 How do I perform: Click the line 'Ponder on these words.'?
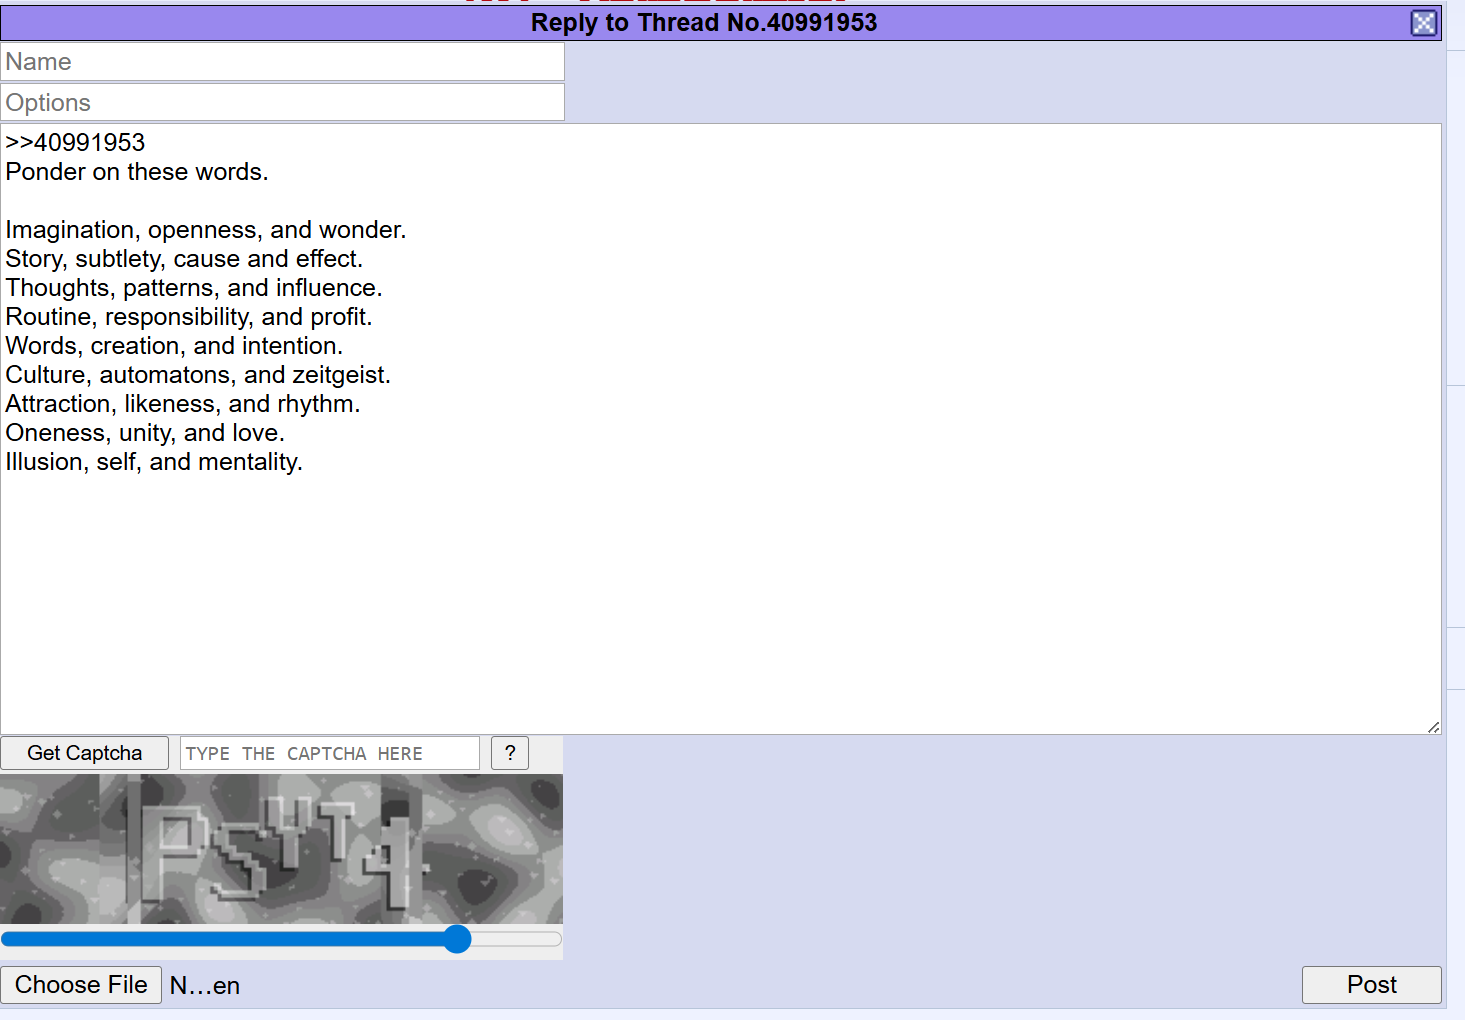(137, 172)
